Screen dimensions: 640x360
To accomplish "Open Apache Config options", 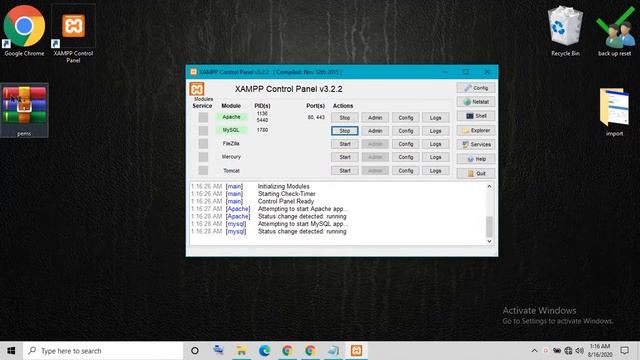I will [x=406, y=118].
